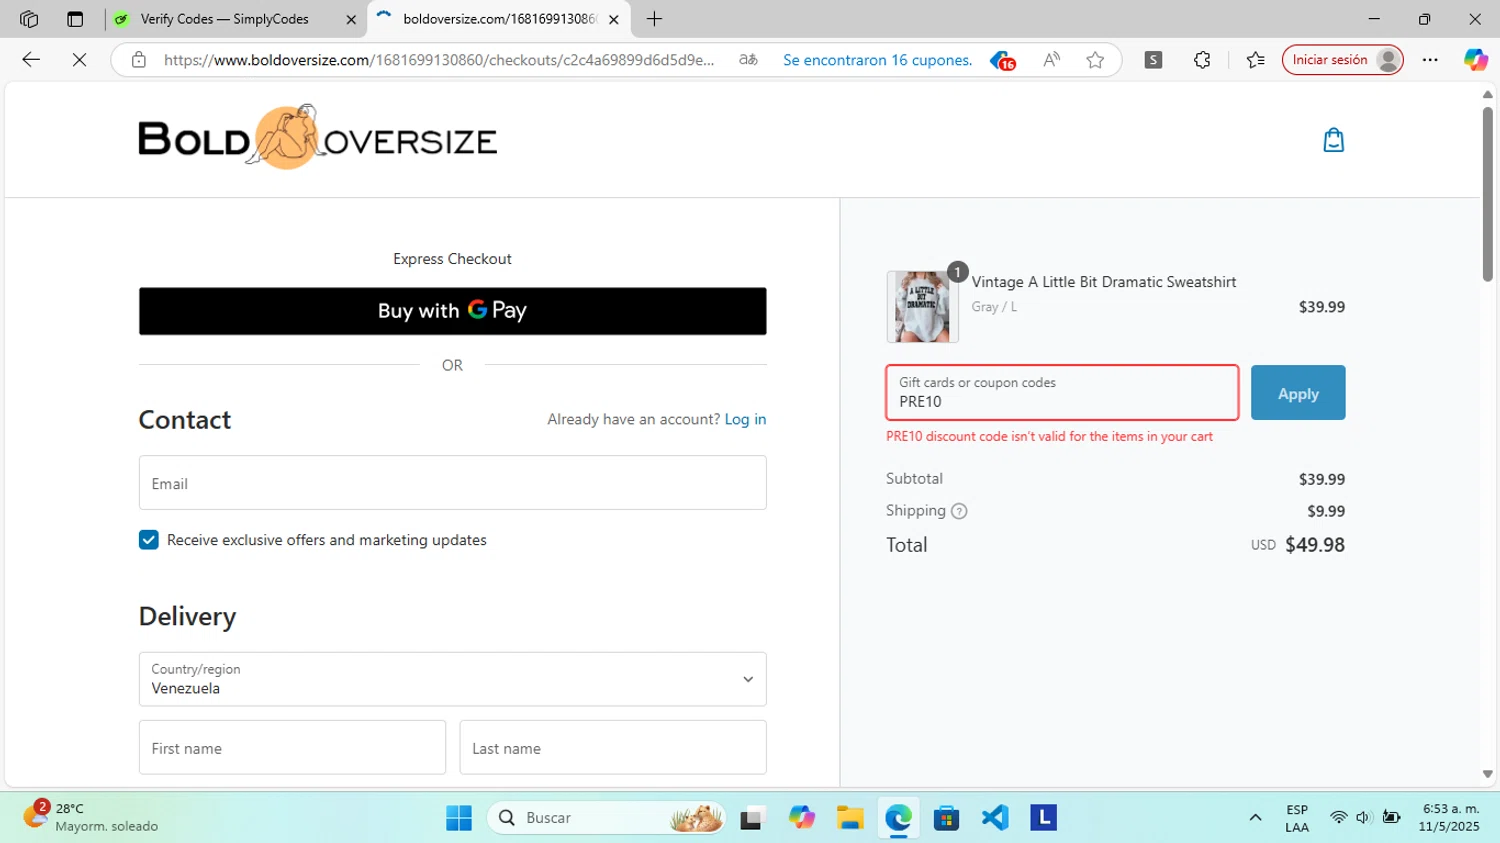The height and width of the screenshot is (843, 1500).
Task: Show hidden system tray icons
Action: pos(1255,818)
